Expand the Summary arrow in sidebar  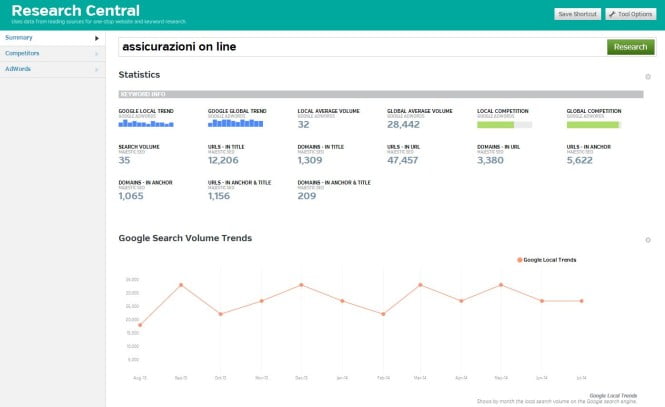(x=97, y=38)
